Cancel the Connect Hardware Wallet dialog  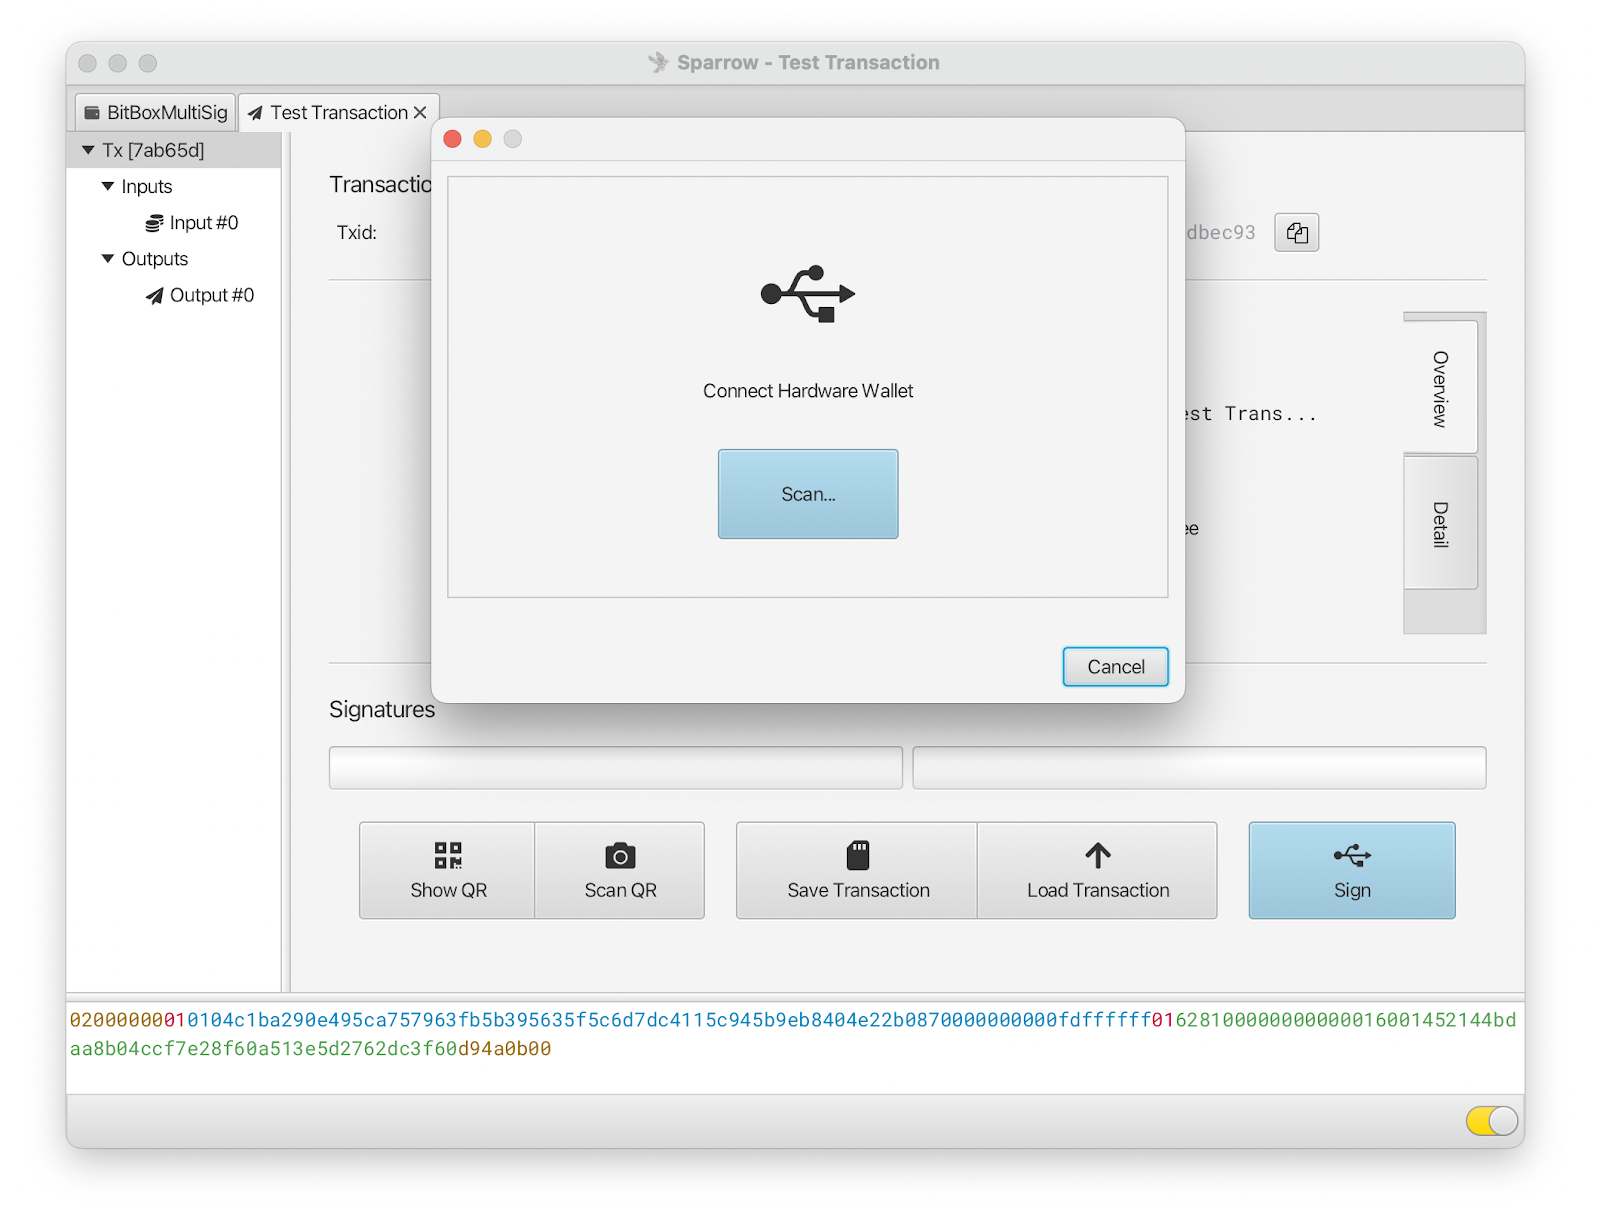coord(1115,667)
